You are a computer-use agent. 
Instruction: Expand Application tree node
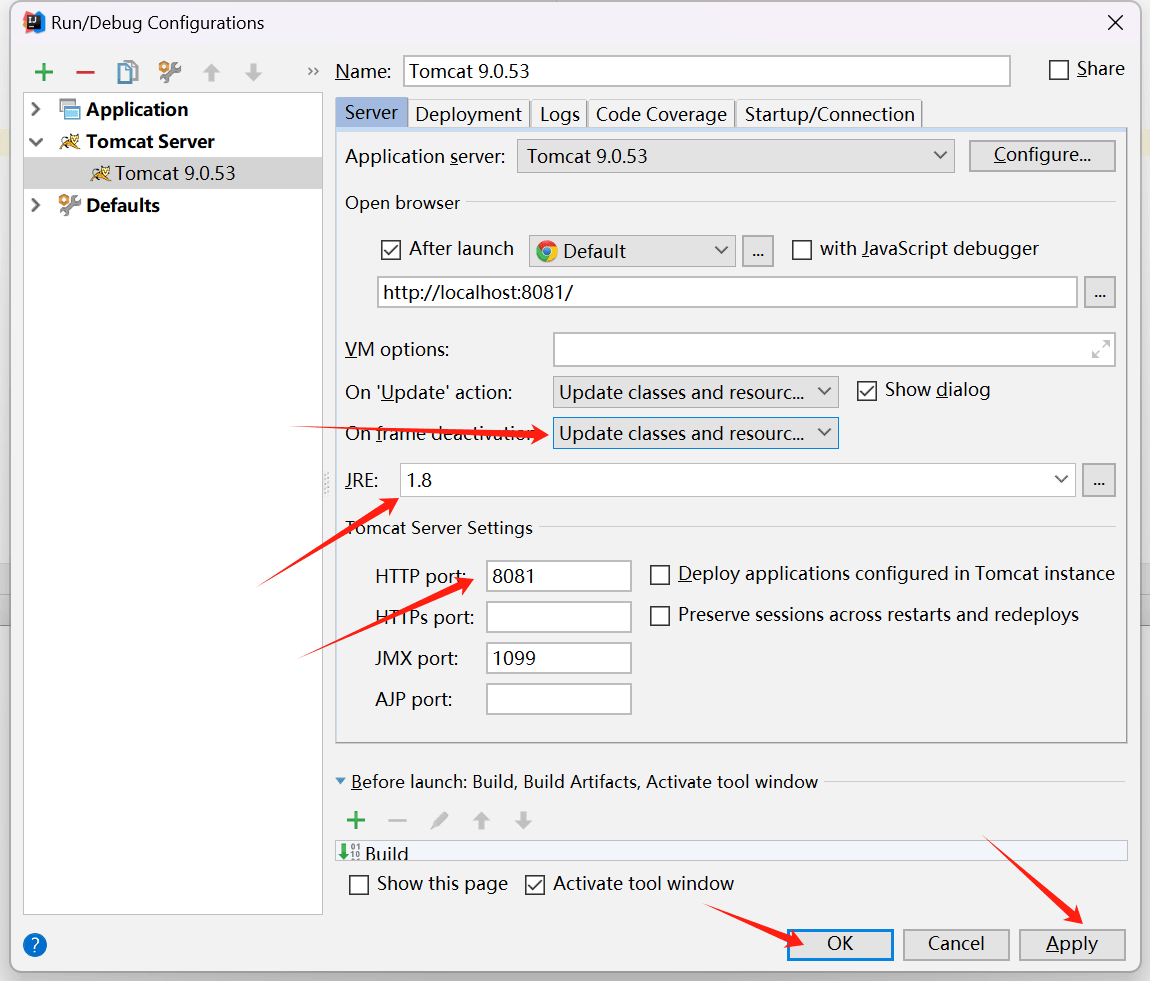[35, 109]
